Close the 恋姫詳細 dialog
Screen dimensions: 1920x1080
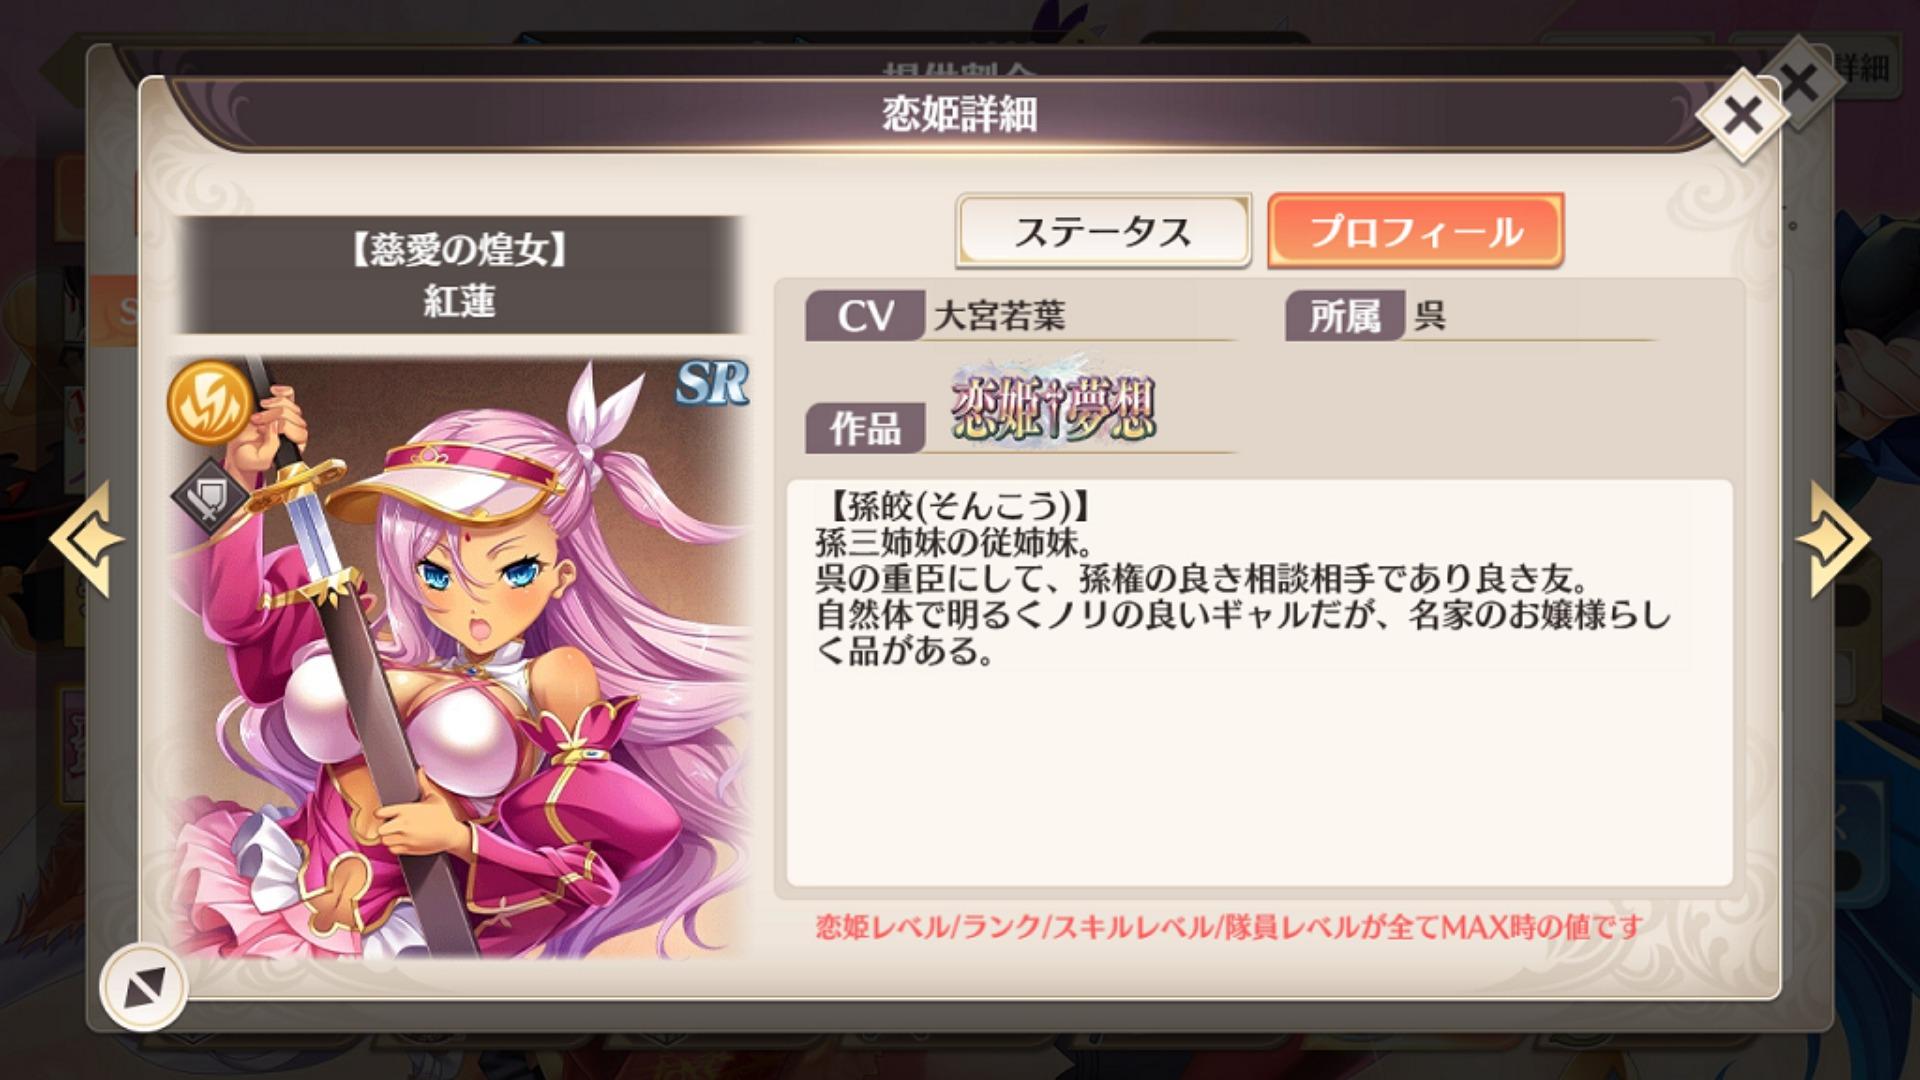1743,117
